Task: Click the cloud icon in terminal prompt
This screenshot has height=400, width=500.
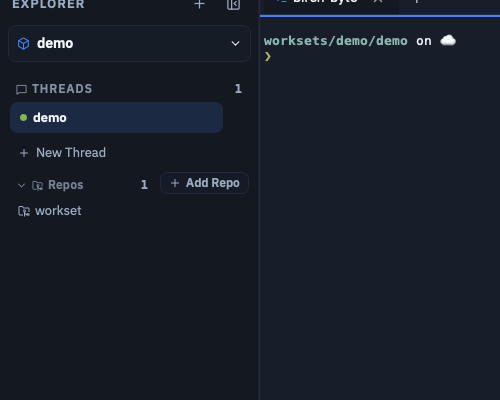Action: point(448,40)
